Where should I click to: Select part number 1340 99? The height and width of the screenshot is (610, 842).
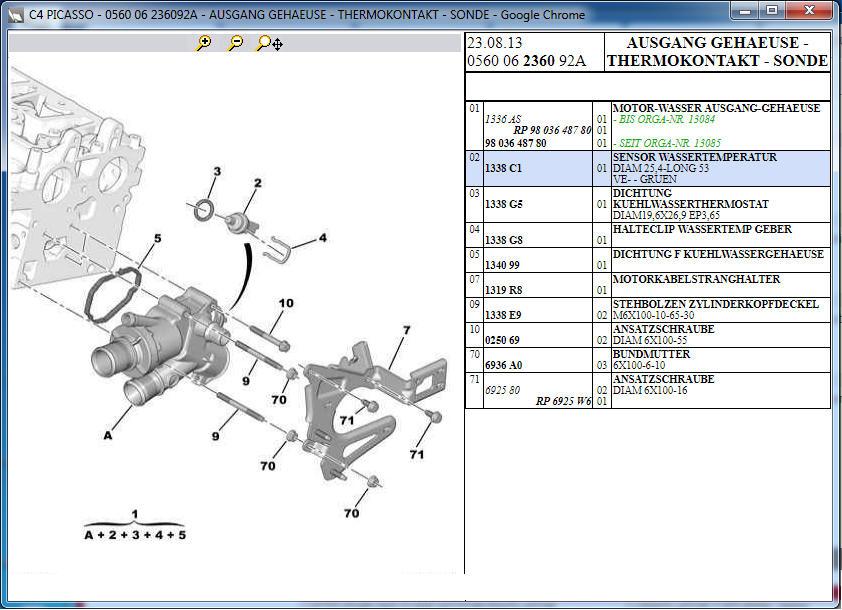click(x=503, y=265)
